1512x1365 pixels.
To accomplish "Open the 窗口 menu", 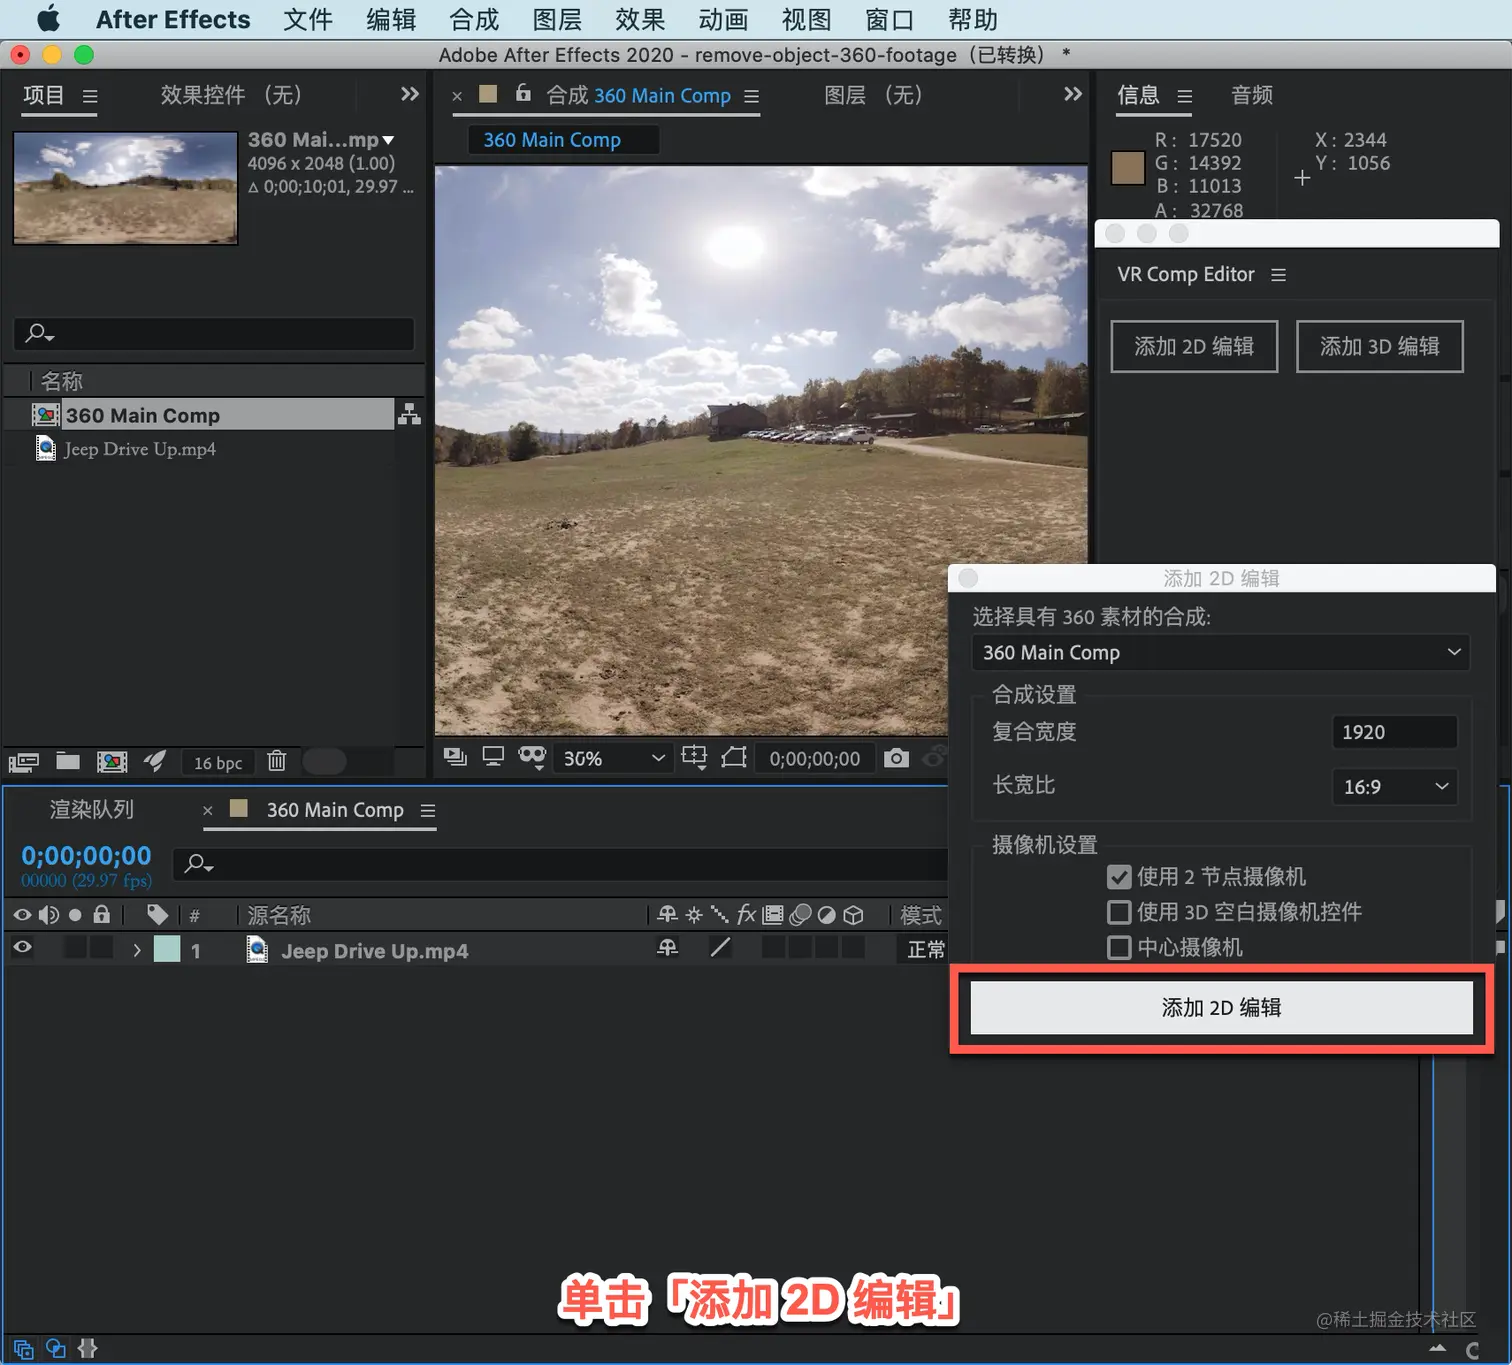I will pyautogui.click(x=889, y=19).
